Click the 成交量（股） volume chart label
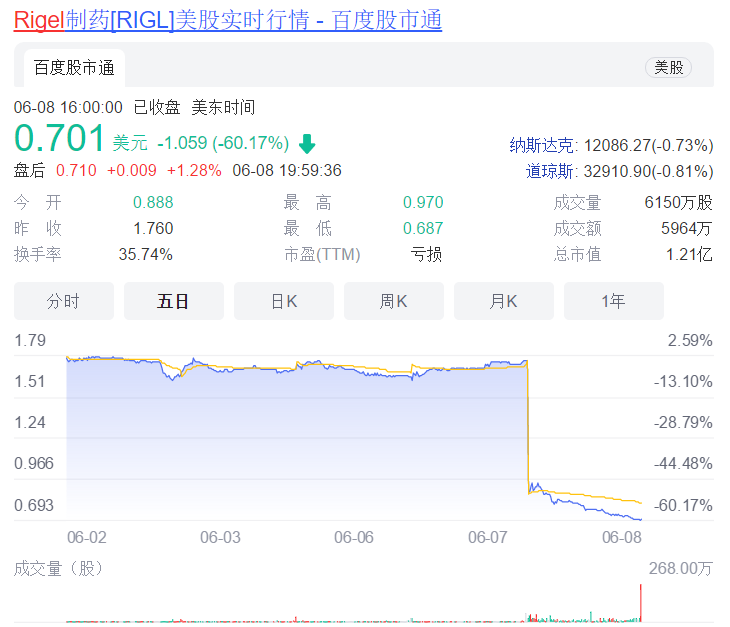Screen dimensions: 730x627 point(58,569)
